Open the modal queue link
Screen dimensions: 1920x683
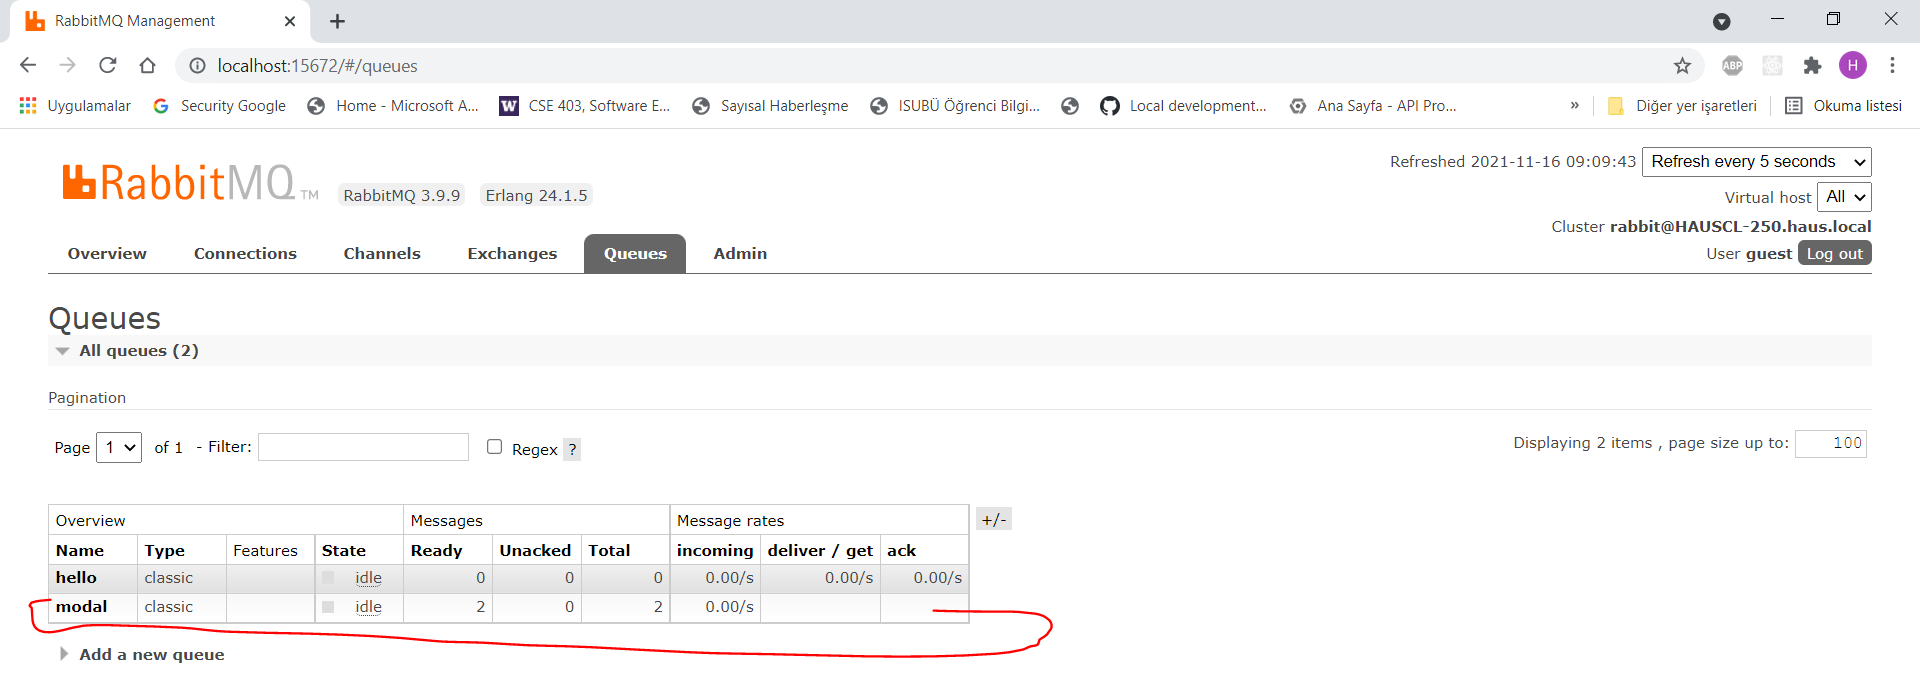coord(81,607)
